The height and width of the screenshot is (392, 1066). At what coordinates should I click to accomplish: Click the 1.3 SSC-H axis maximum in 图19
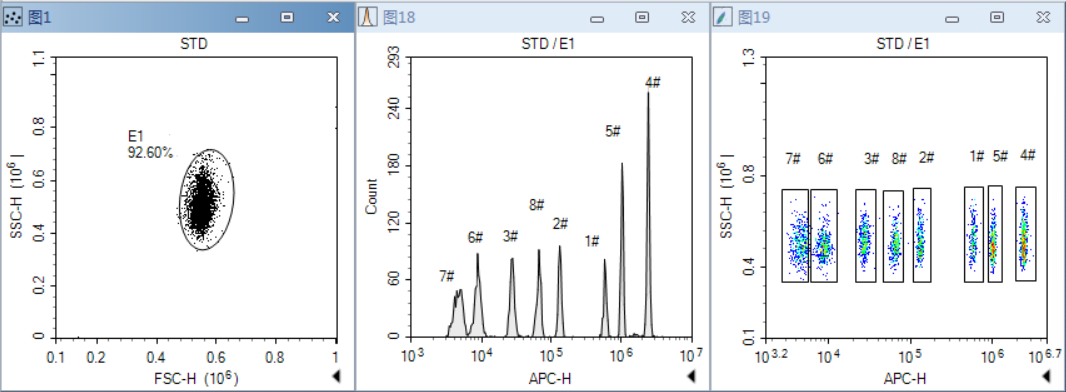(x=749, y=58)
